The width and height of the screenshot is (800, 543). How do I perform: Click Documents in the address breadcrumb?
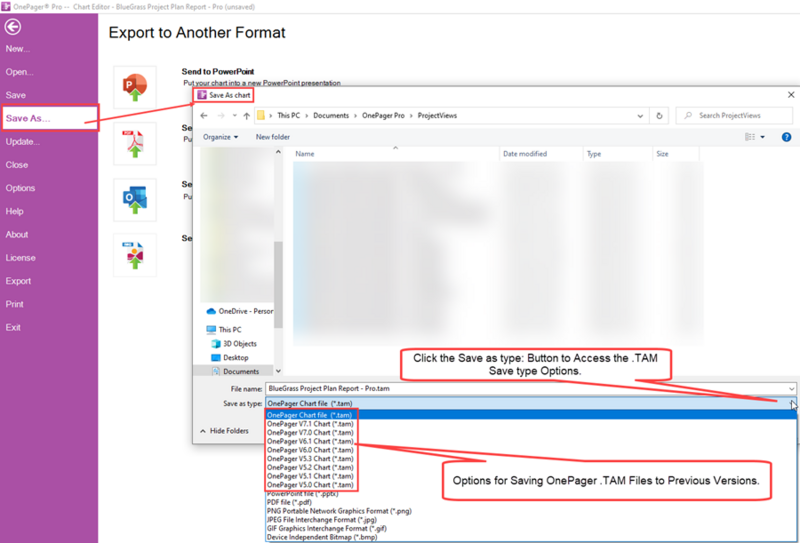click(331, 116)
